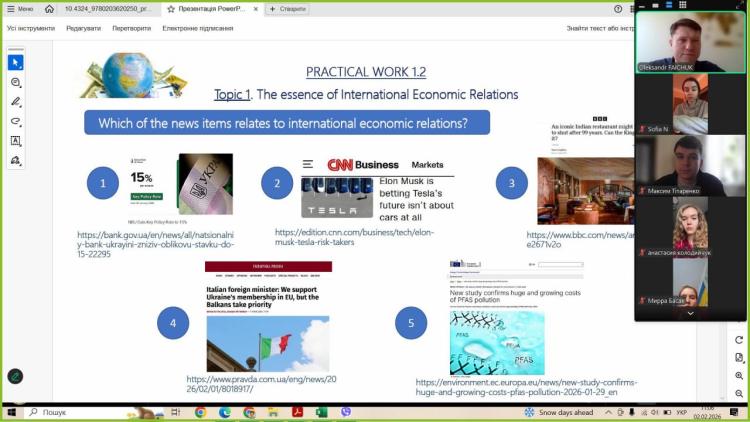Open Adobe Acrobat from taskbar
Screen dimensions: 750x422
pyautogui.click(x=298, y=412)
